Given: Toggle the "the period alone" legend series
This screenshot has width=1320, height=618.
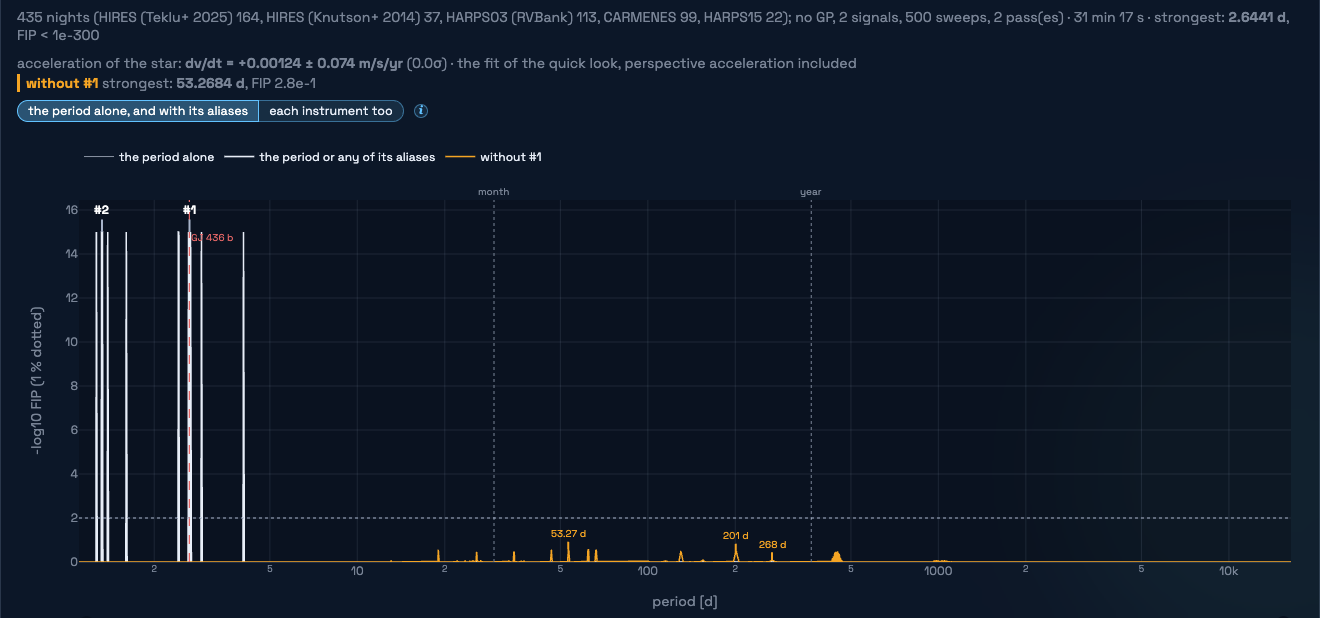Looking at the screenshot, I should coord(150,157).
